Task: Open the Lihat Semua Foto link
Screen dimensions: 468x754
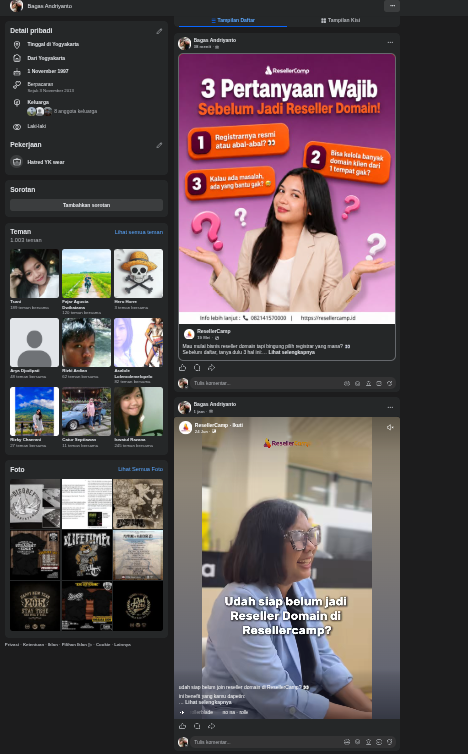Action: tap(140, 469)
